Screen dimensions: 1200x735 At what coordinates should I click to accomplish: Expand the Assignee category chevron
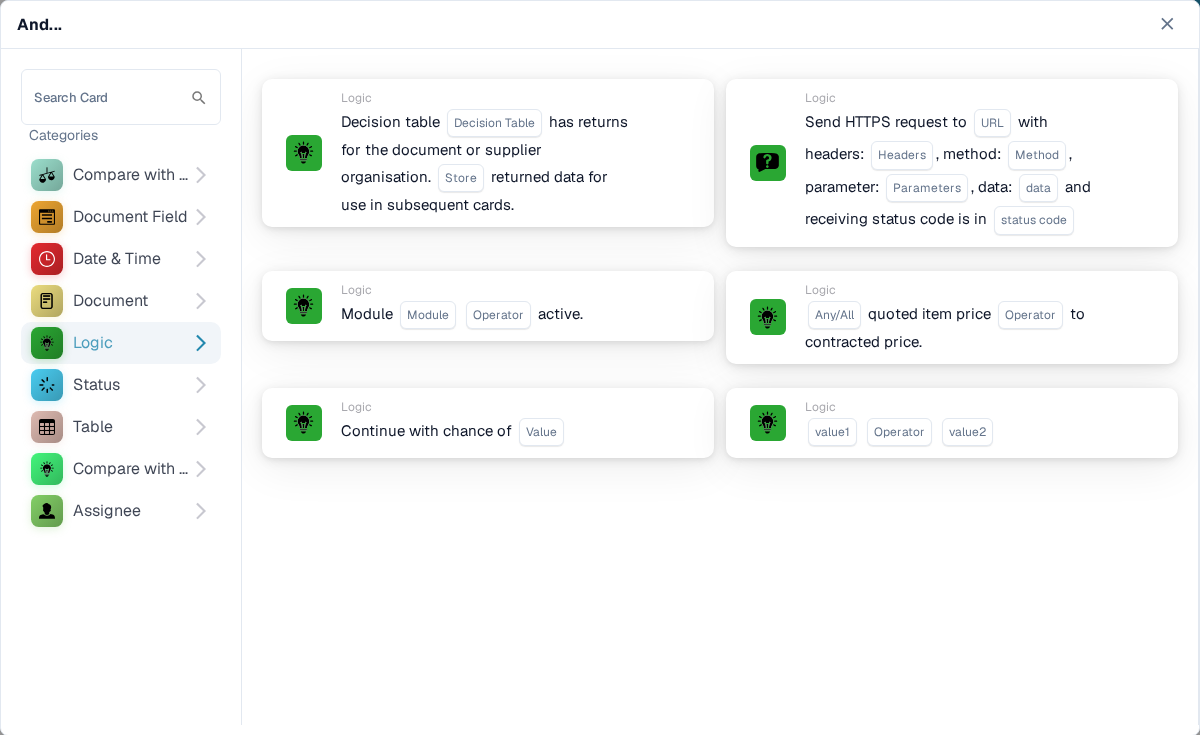[201, 511]
